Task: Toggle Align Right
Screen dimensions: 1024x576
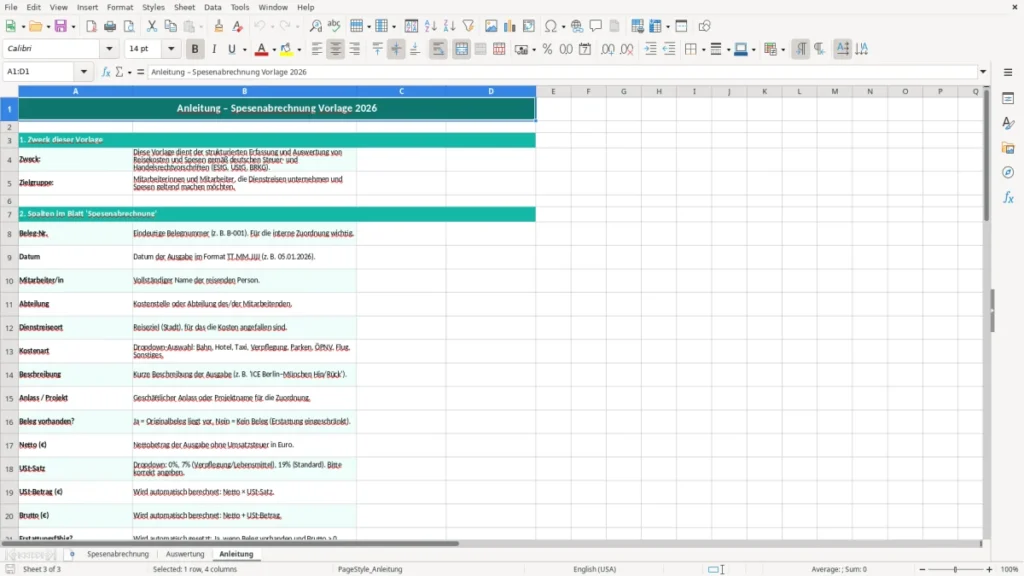Action: 355,49
